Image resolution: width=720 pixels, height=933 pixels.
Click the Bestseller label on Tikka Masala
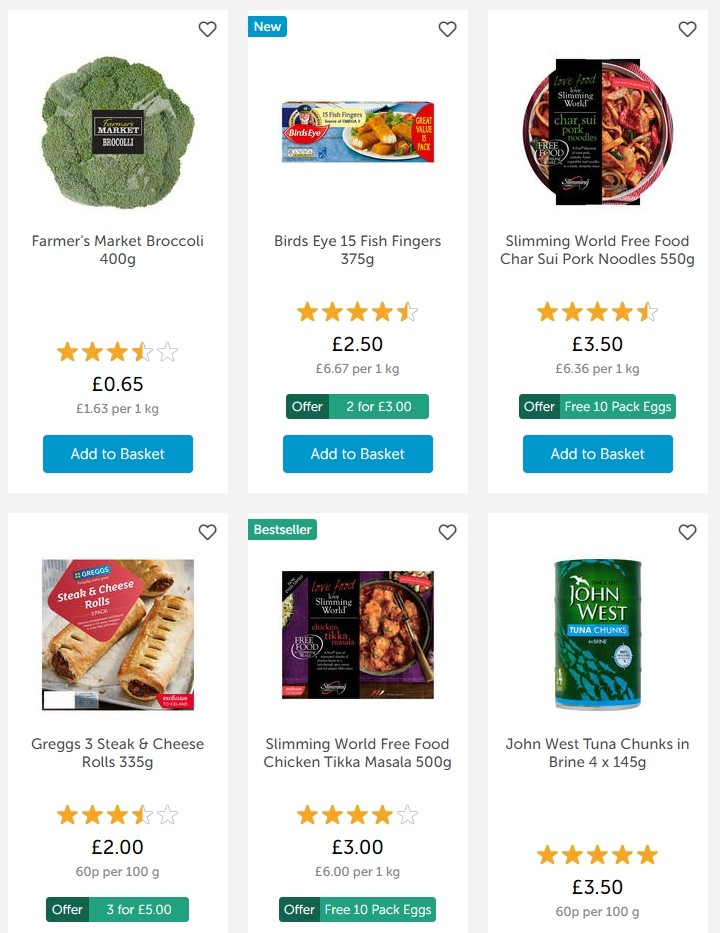point(281,529)
